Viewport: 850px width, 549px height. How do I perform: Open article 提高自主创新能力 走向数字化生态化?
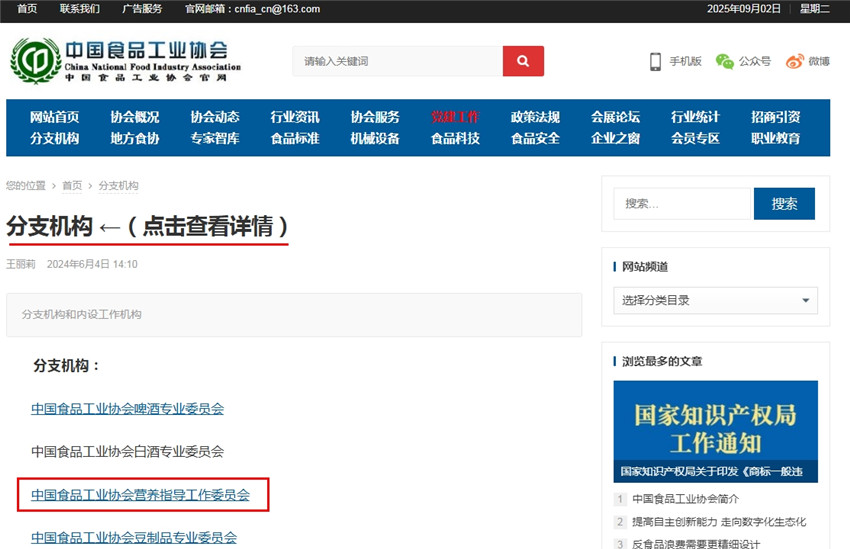coord(719,522)
